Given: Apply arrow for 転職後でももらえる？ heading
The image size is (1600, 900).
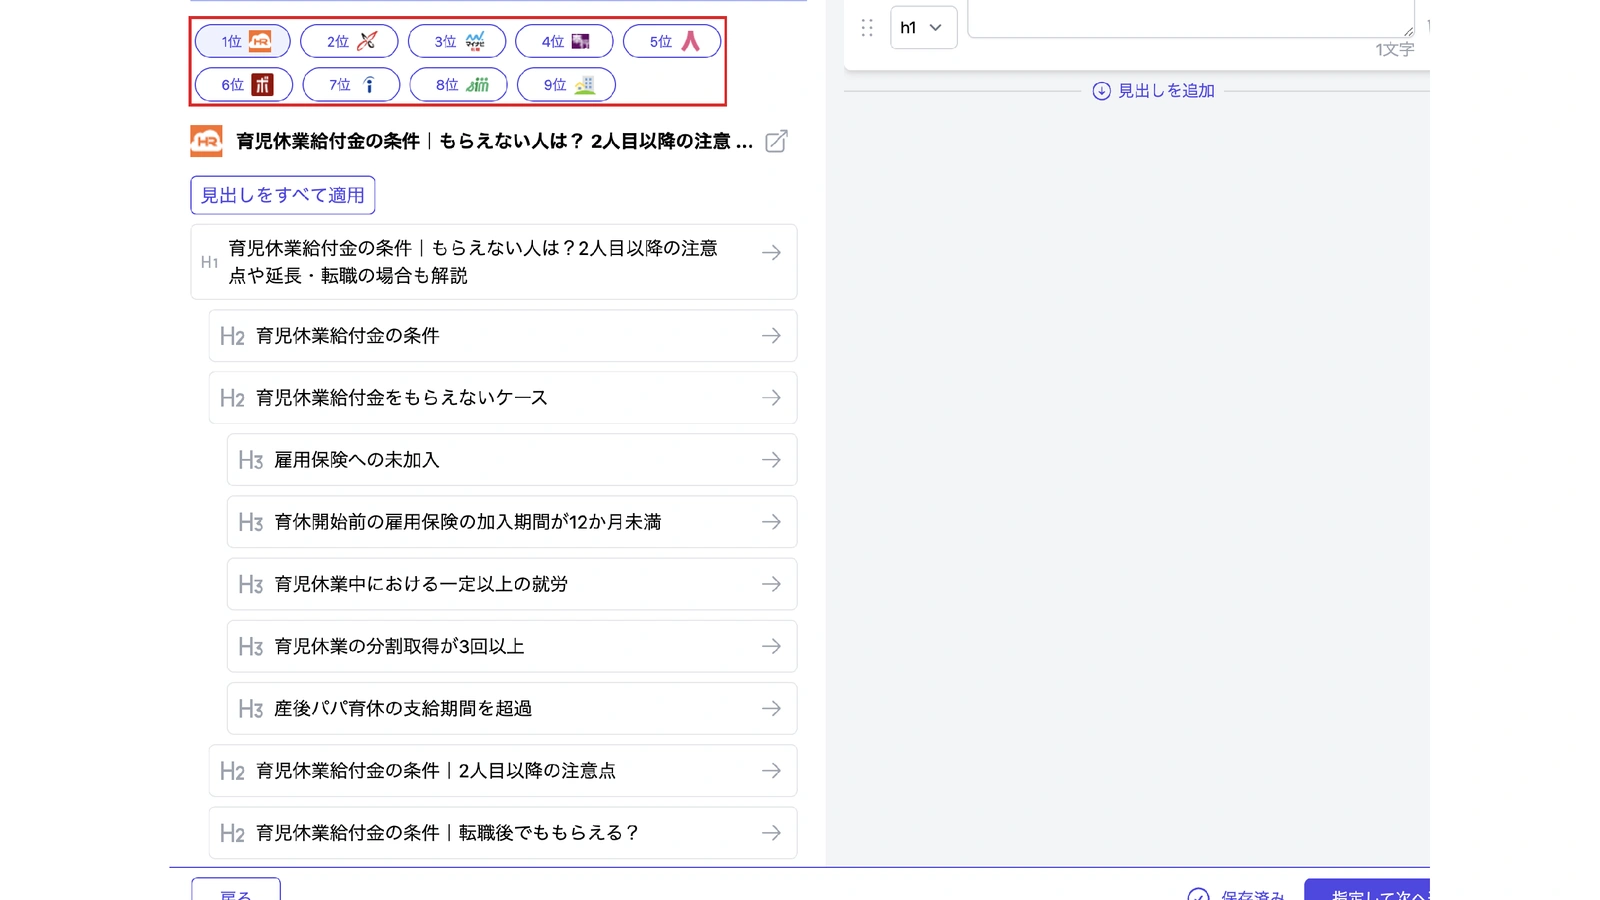Looking at the screenshot, I should tap(771, 833).
